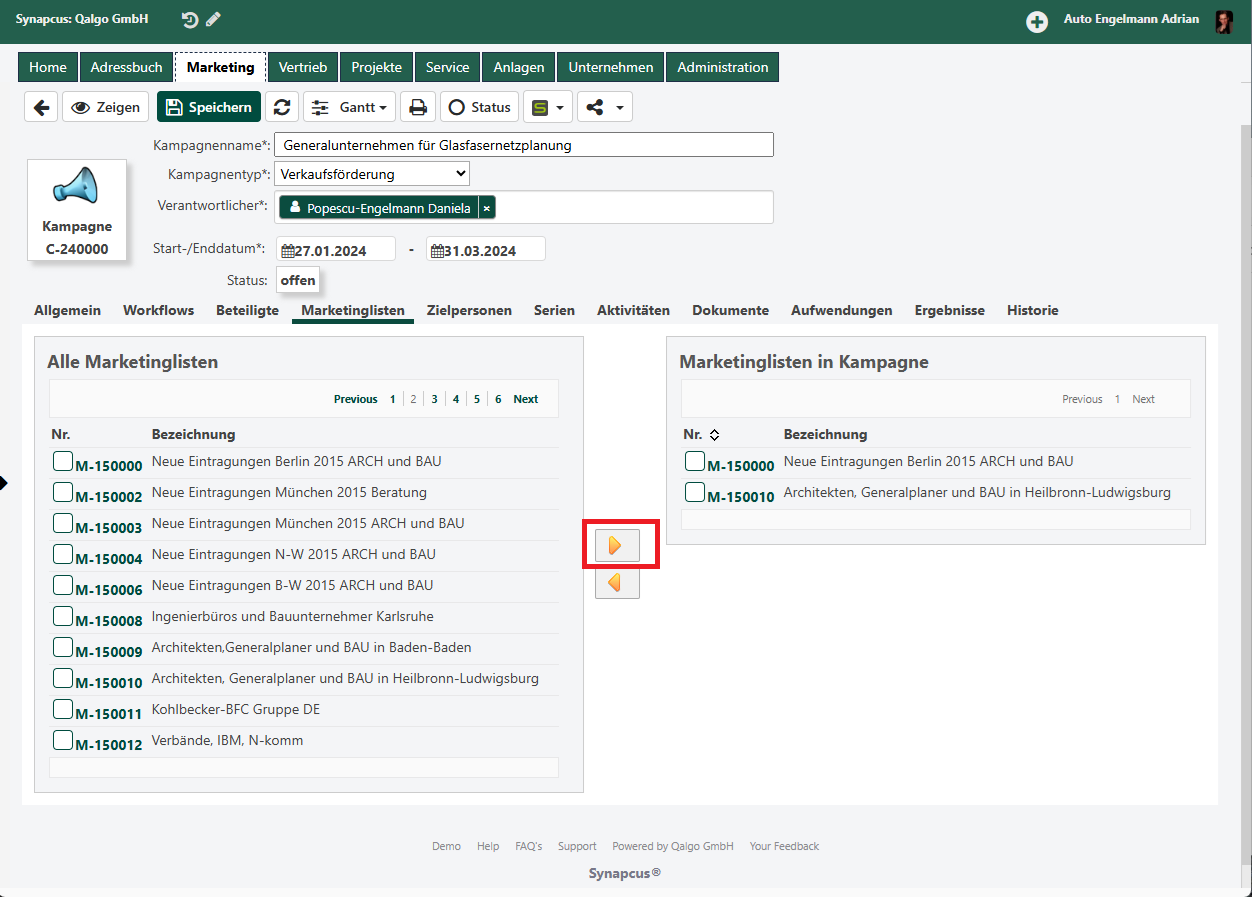
Task: Select M-150010 checkbox in campaign lists
Action: [x=695, y=492]
